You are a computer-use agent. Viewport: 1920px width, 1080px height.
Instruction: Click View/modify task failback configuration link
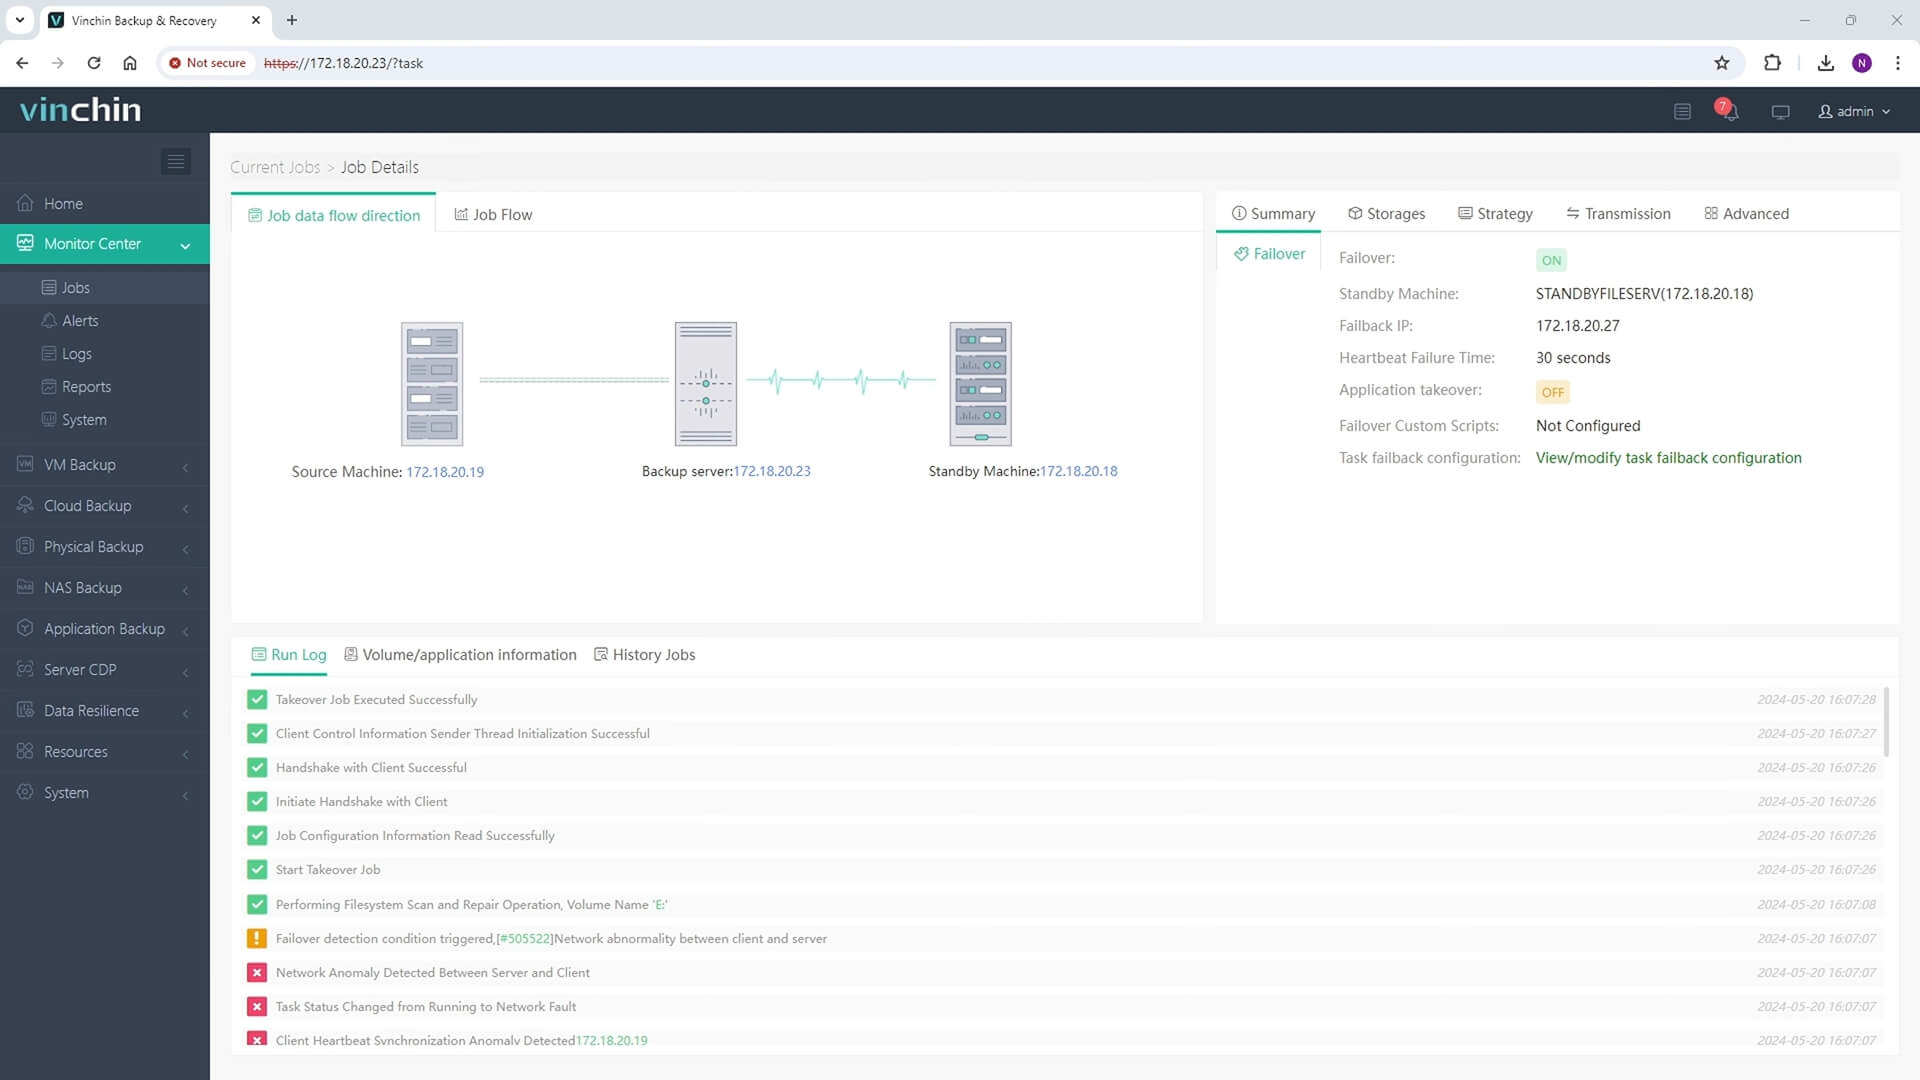click(x=1668, y=458)
